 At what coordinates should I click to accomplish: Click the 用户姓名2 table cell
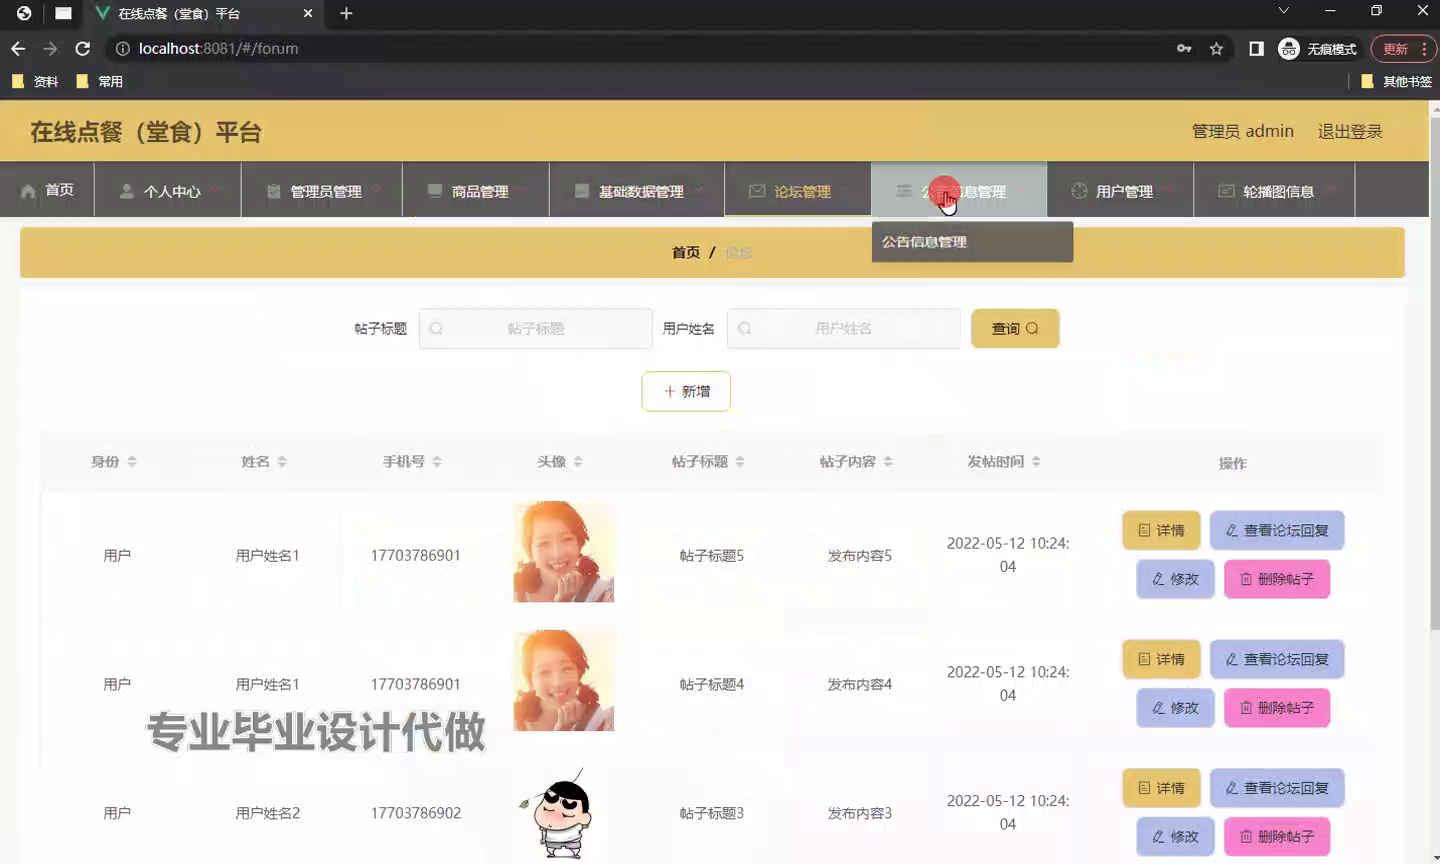pos(267,813)
